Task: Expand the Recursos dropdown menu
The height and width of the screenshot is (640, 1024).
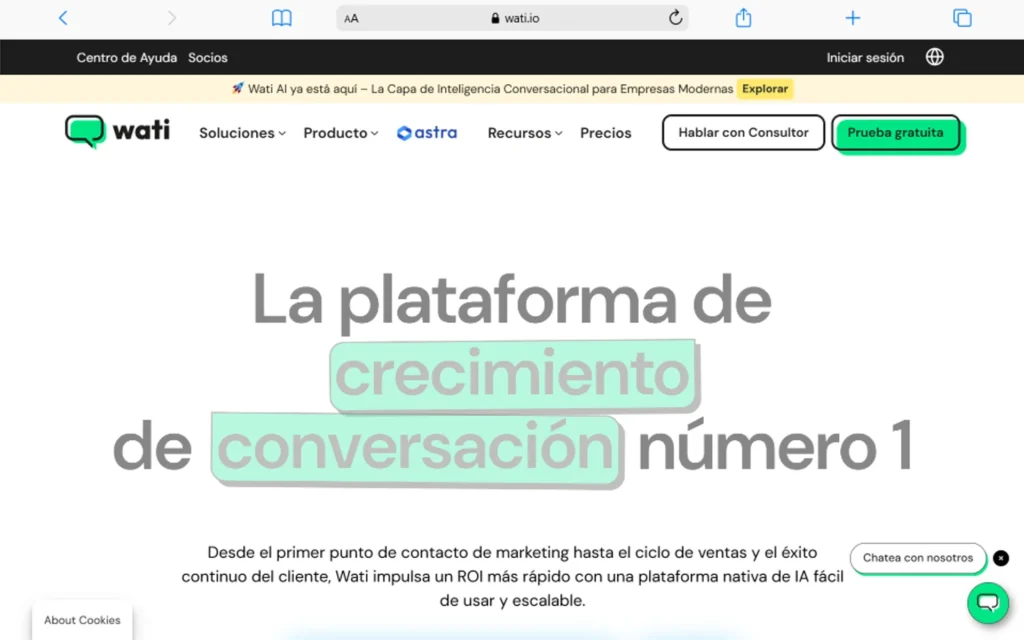Action: (525, 133)
